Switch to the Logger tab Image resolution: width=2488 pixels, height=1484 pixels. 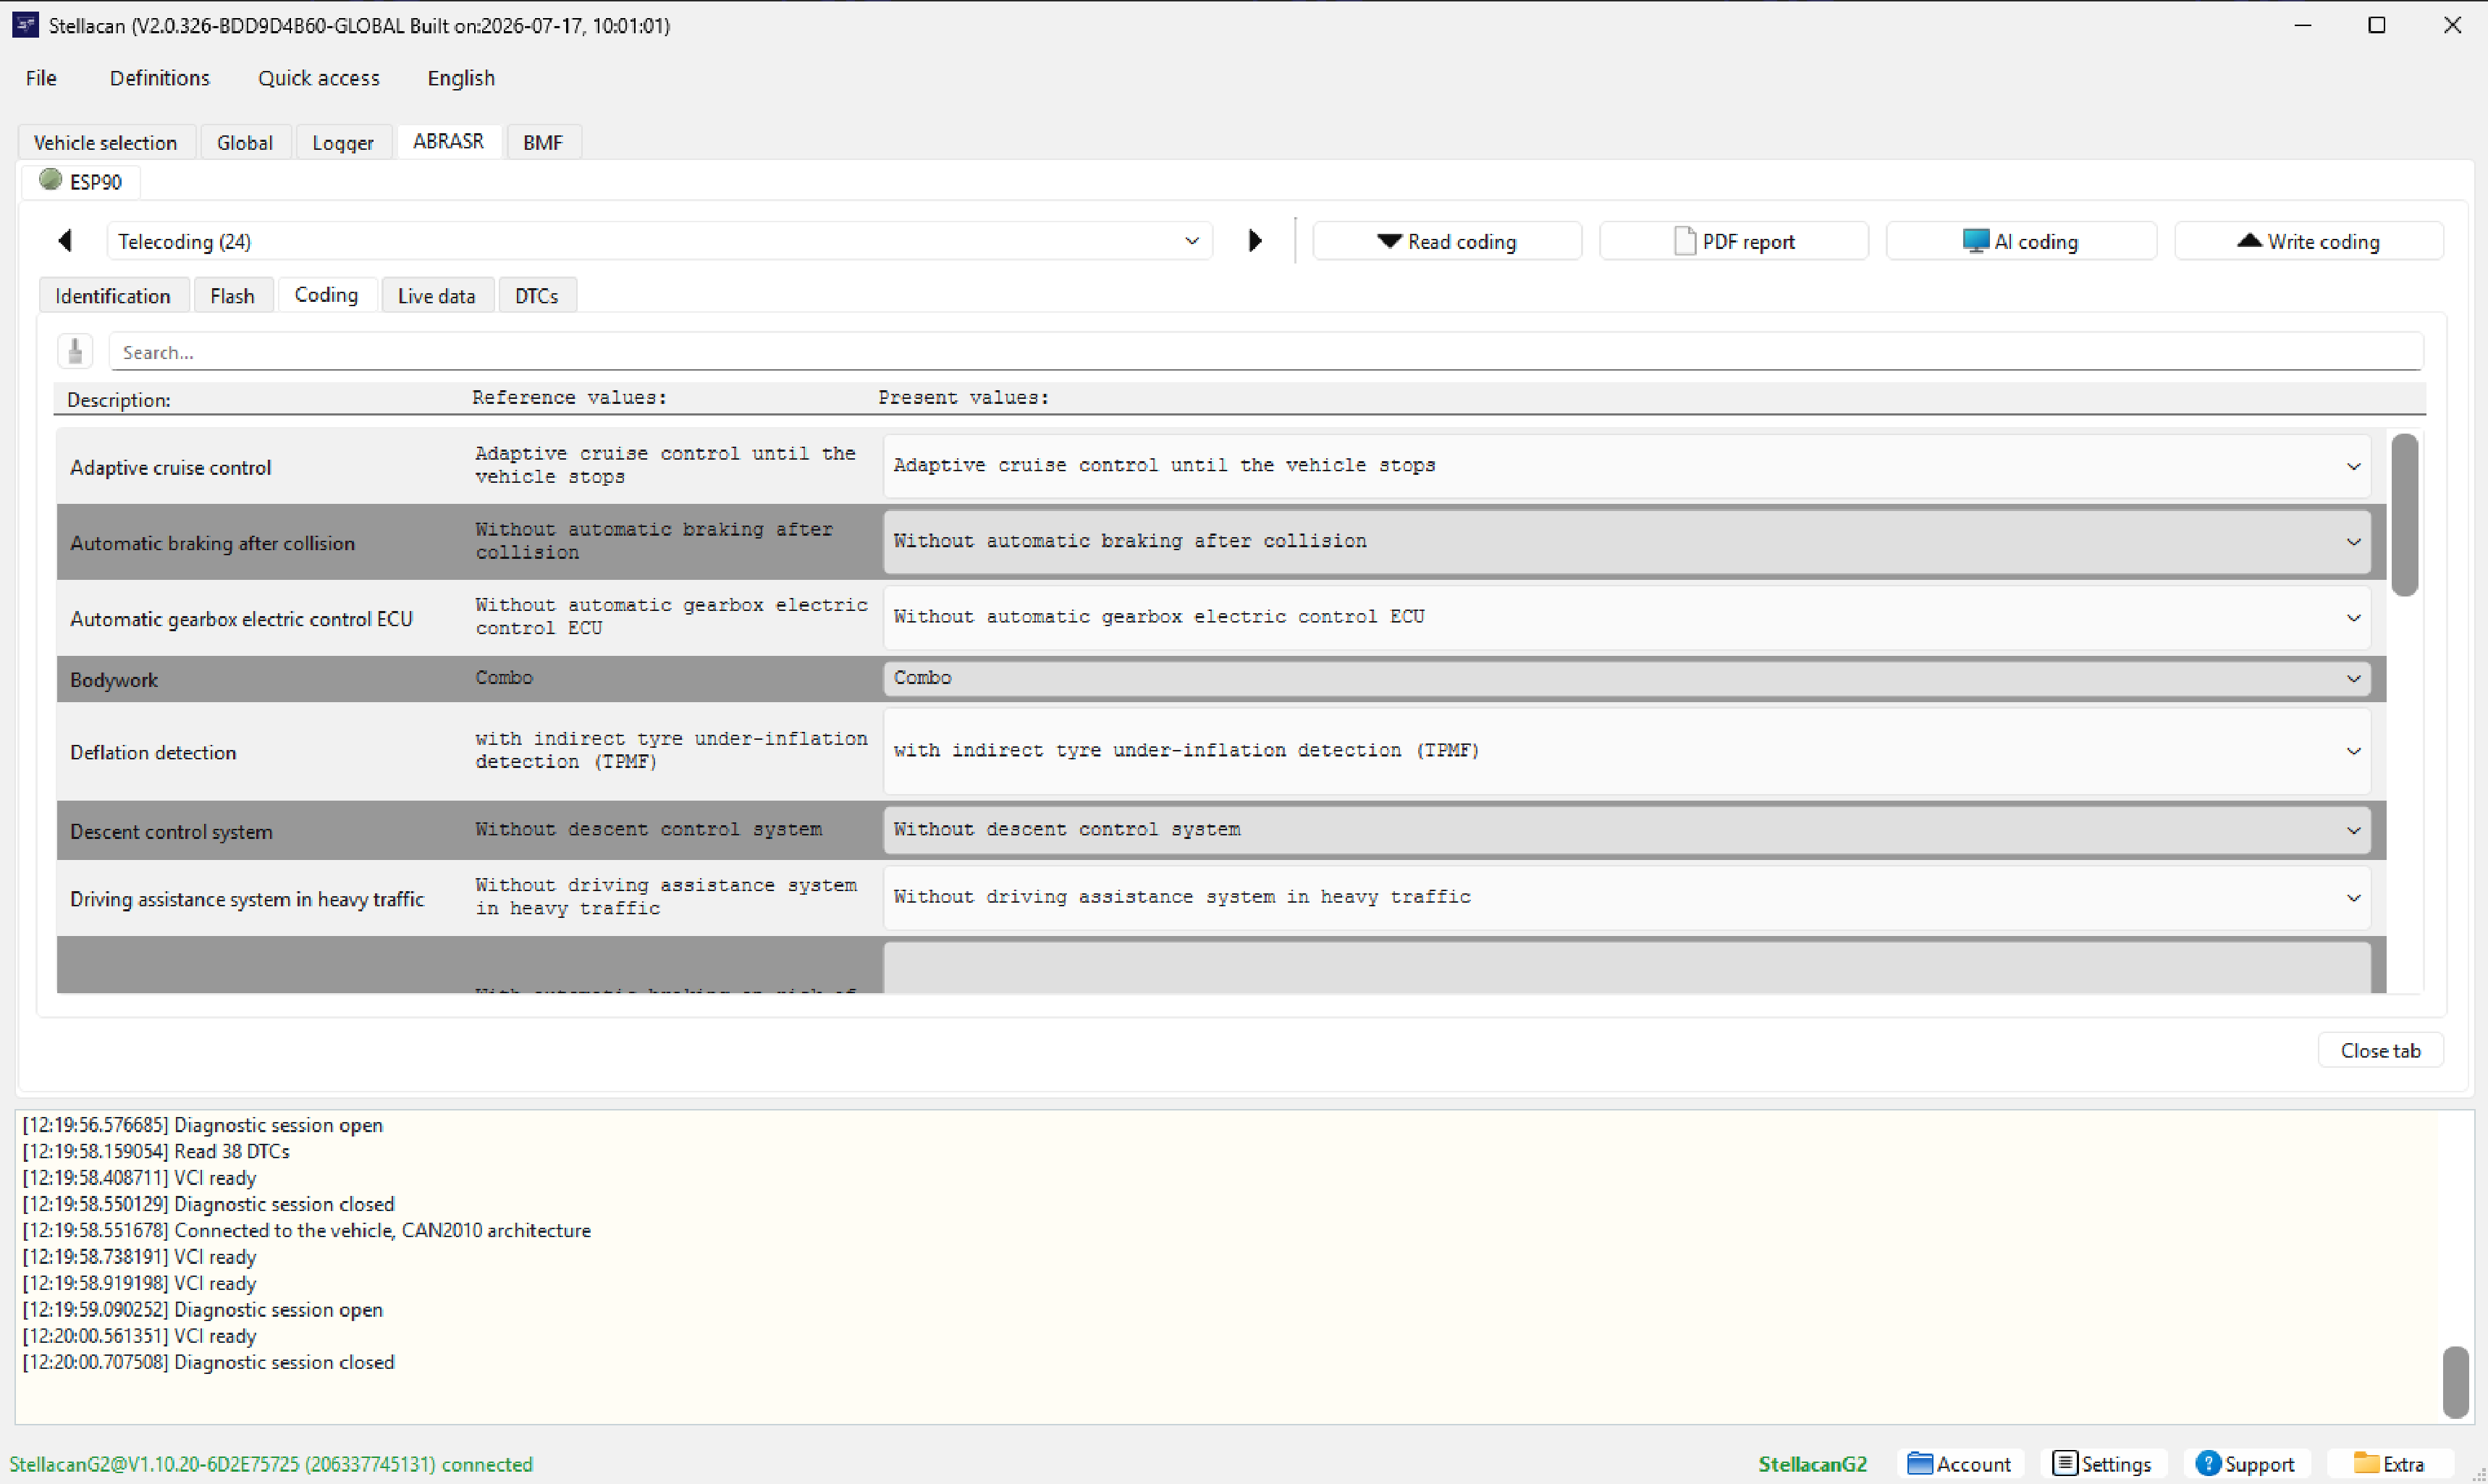(343, 142)
